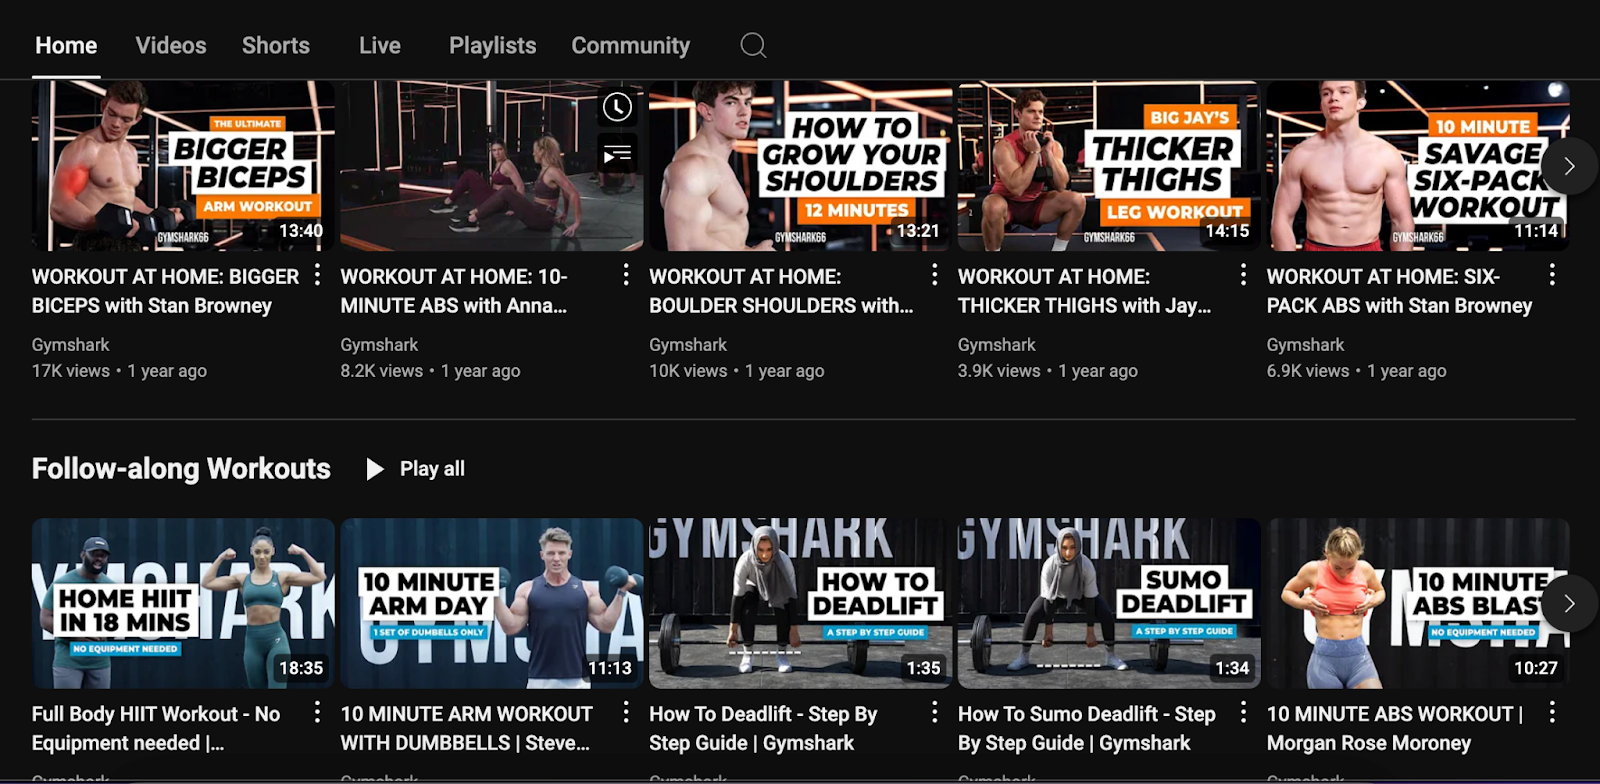Open title Full Body HIIT Workout - No Equipment needed
This screenshot has height=784, width=1600.
point(156,728)
